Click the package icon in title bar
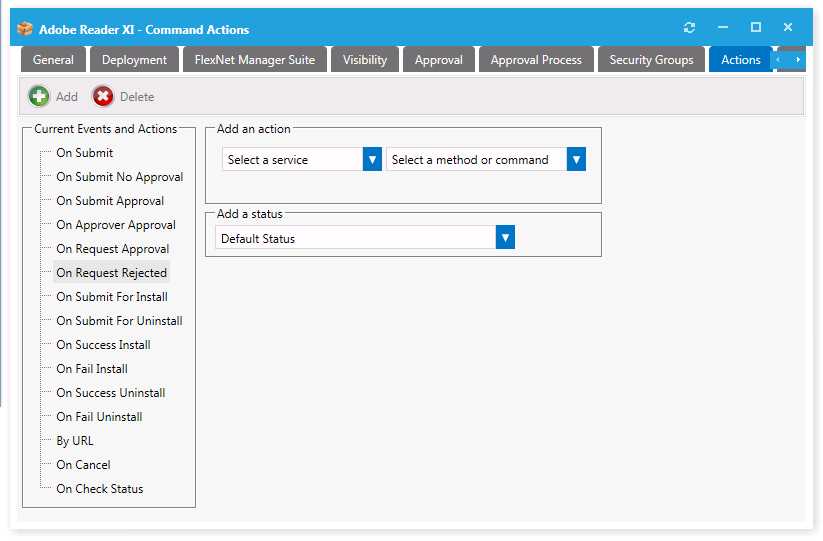 [x=26, y=29]
